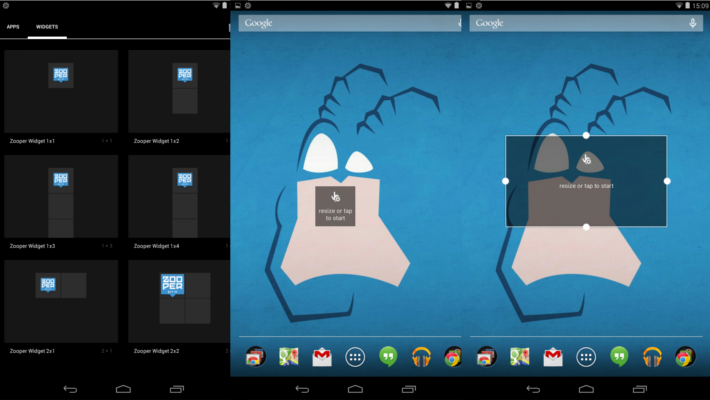
Task: Launch Hangouts from the right screen dock
Action: 619,357
